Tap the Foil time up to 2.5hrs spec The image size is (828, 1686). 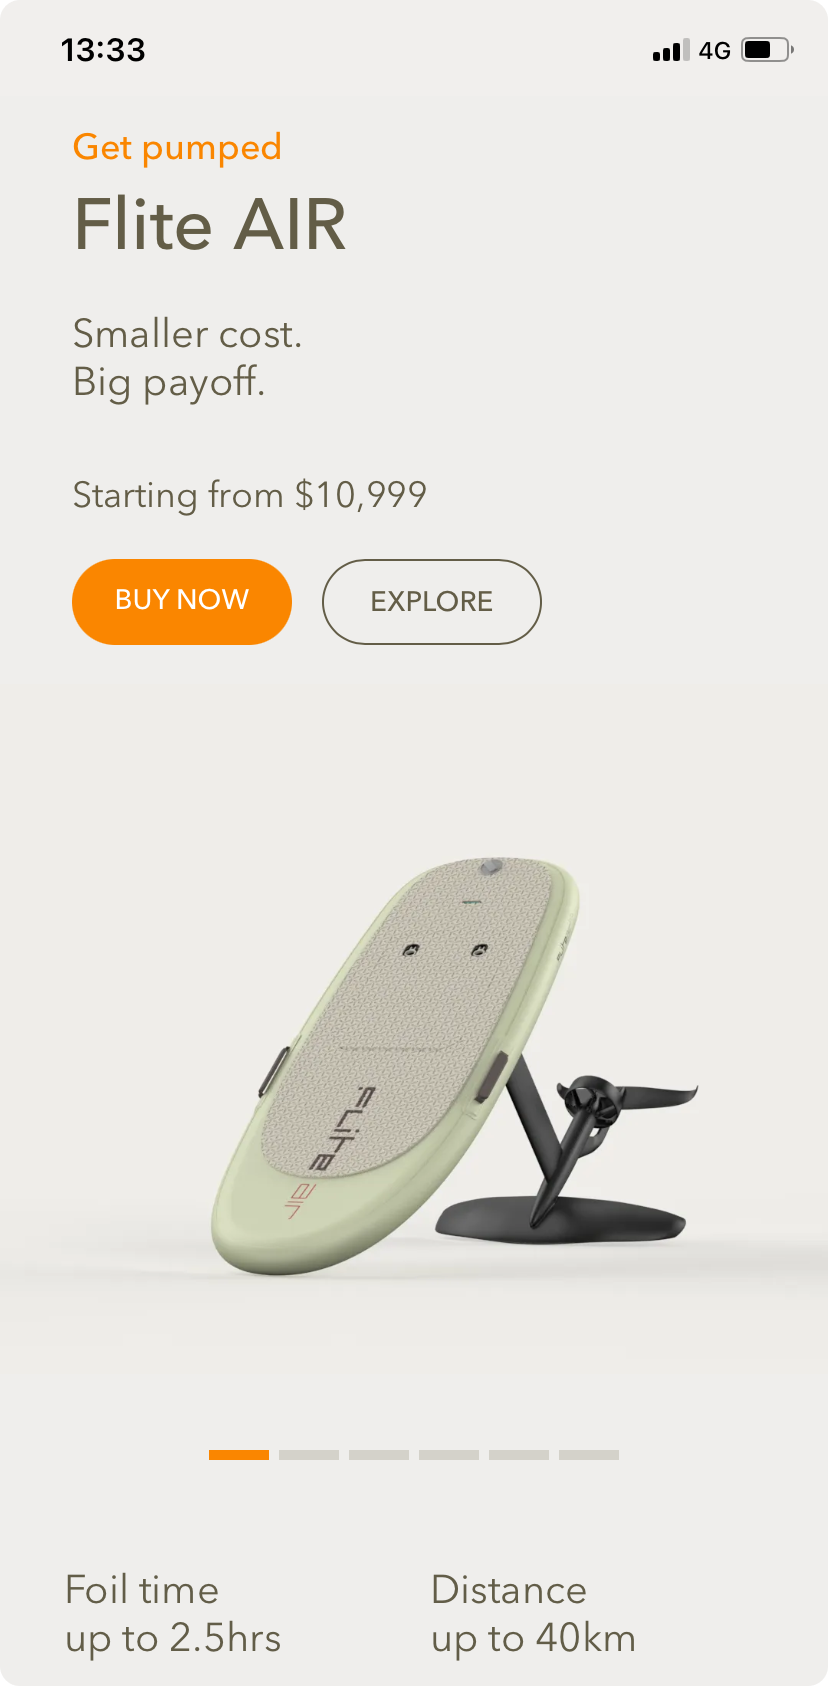click(x=173, y=1614)
